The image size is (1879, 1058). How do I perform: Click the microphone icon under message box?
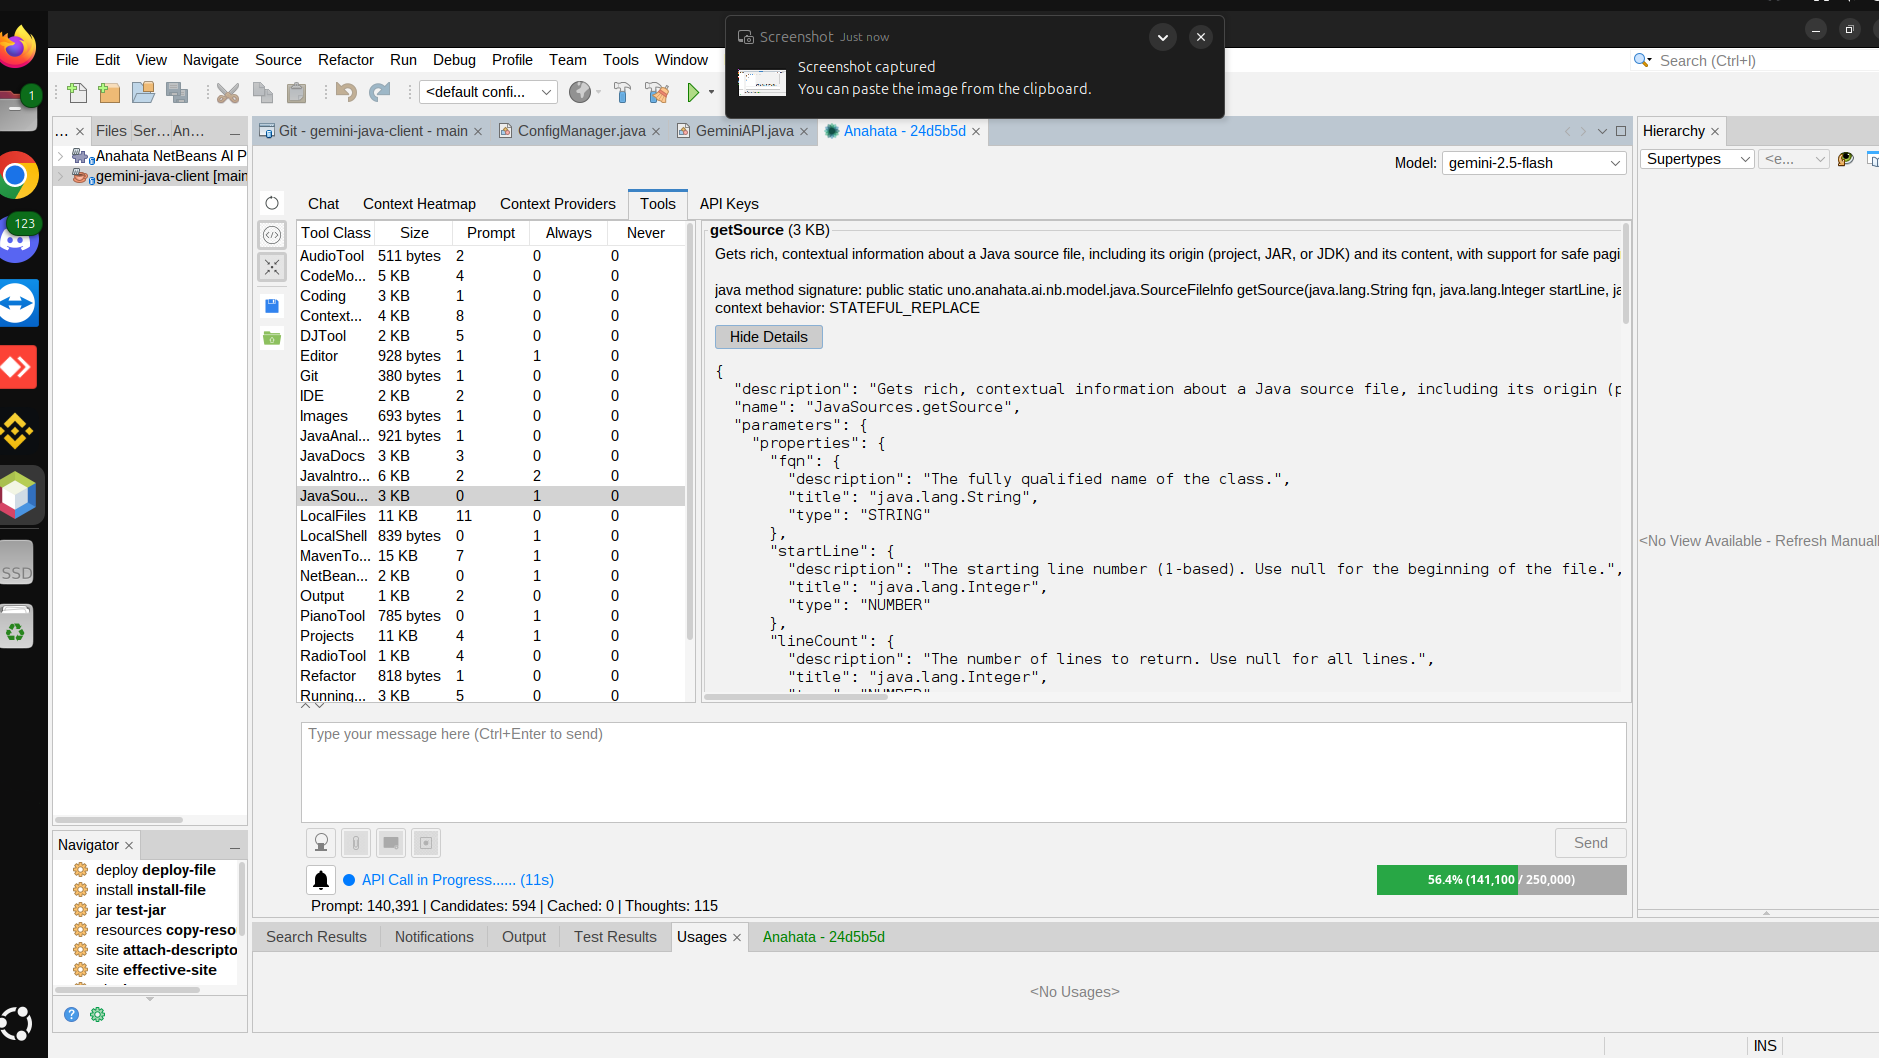point(321,843)
